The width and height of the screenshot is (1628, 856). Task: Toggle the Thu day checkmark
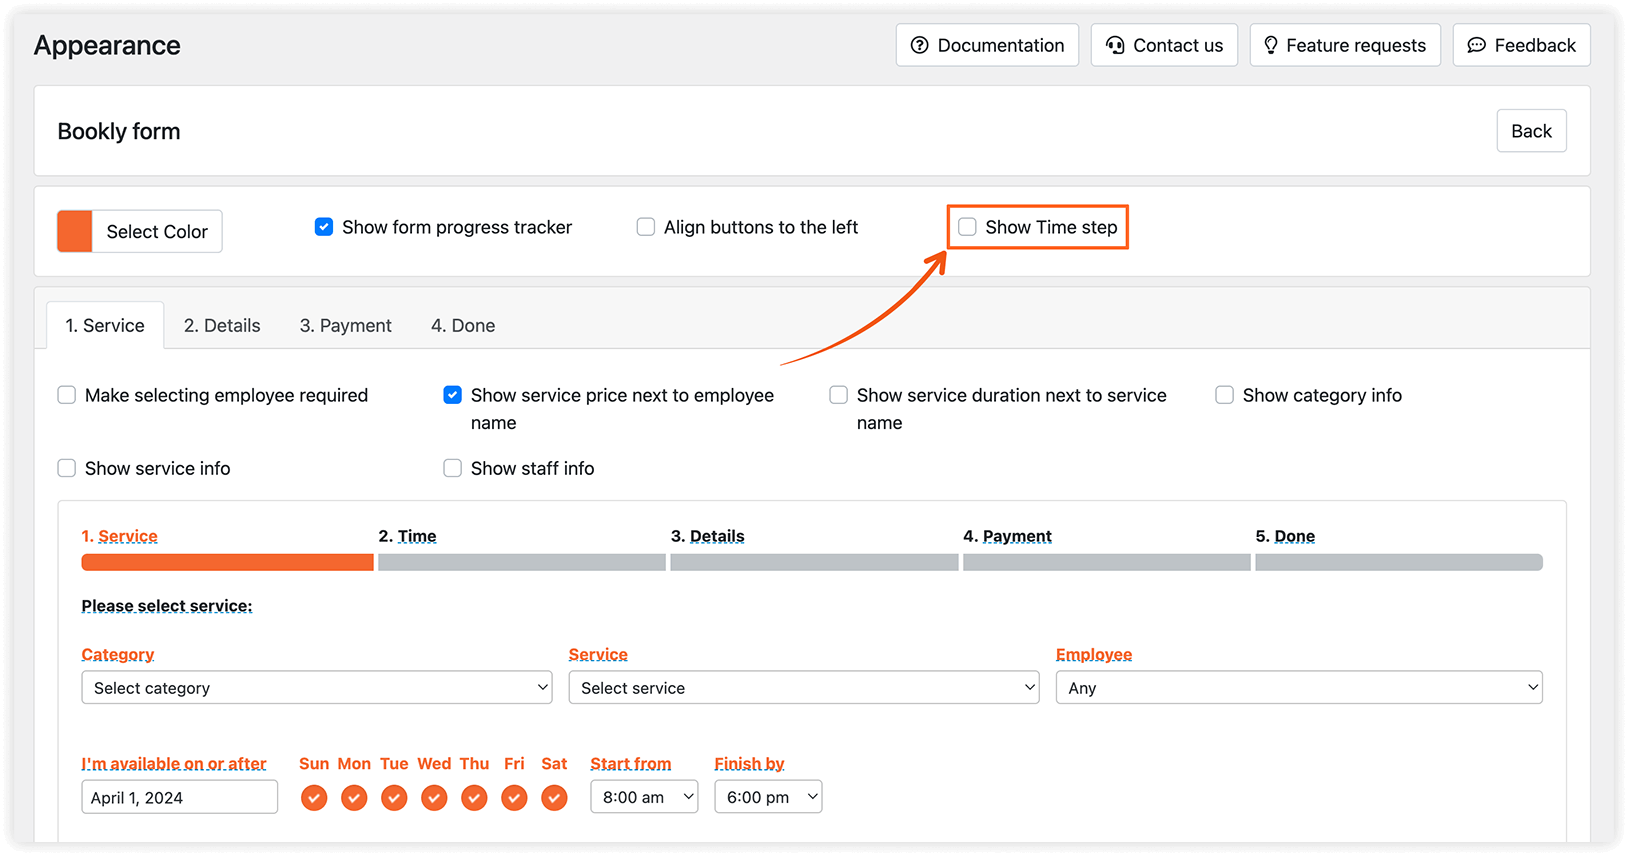(x=474, y=798)
